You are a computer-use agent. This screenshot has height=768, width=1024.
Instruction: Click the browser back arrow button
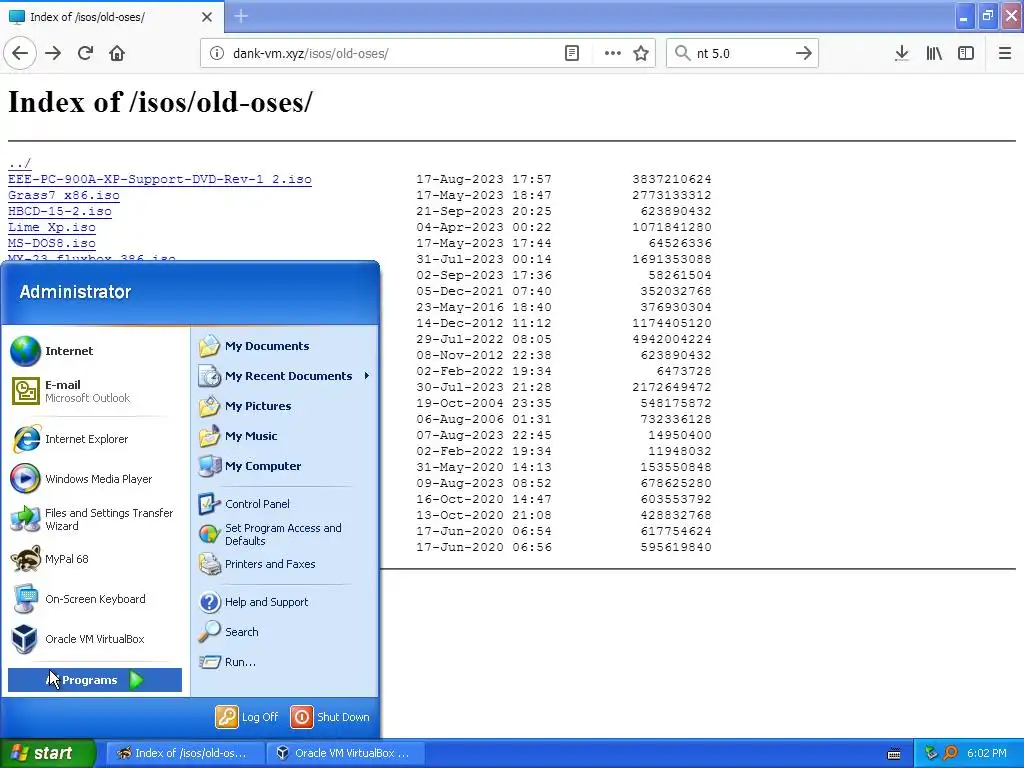click(20, 53)
